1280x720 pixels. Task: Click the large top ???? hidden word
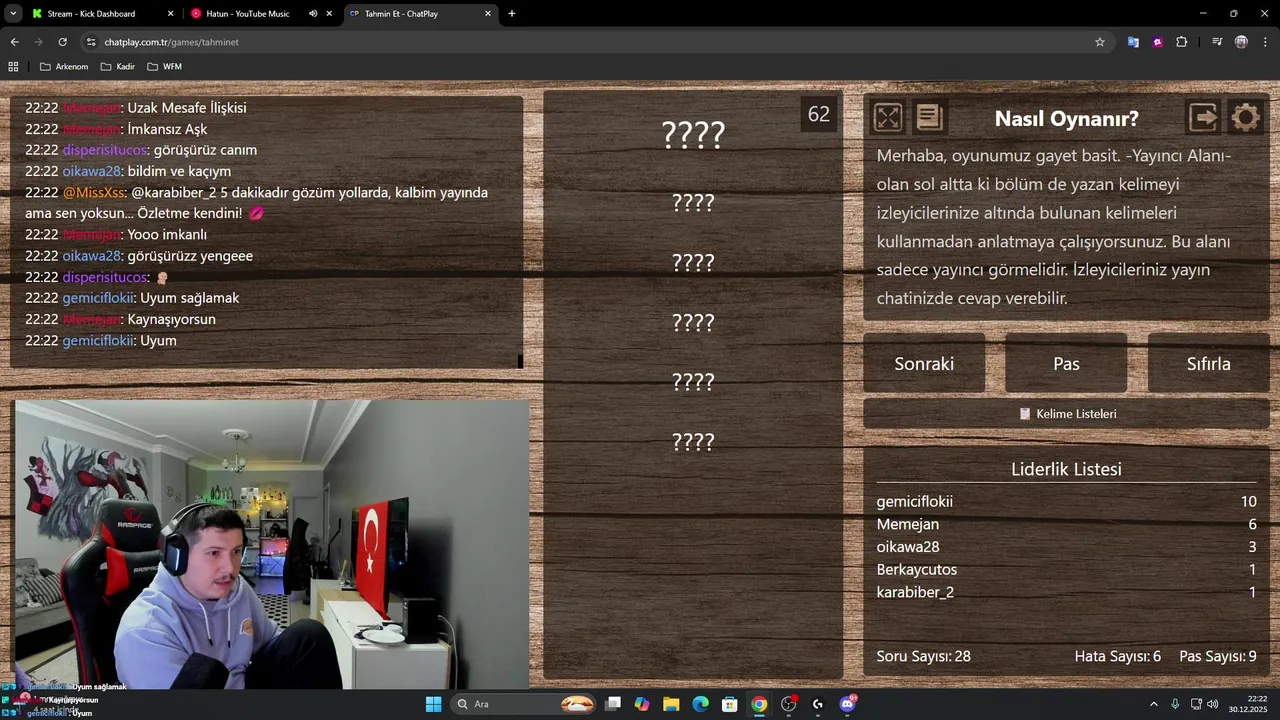coord(693,134)
